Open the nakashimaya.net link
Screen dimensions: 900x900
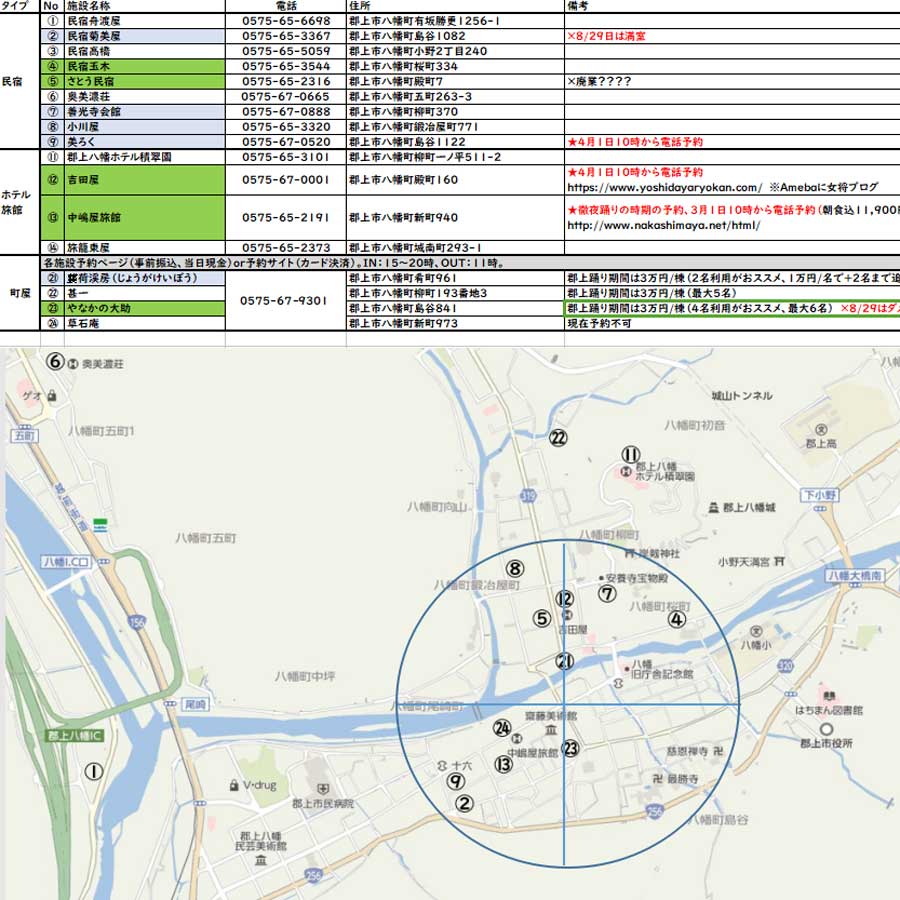coord(664,226)
